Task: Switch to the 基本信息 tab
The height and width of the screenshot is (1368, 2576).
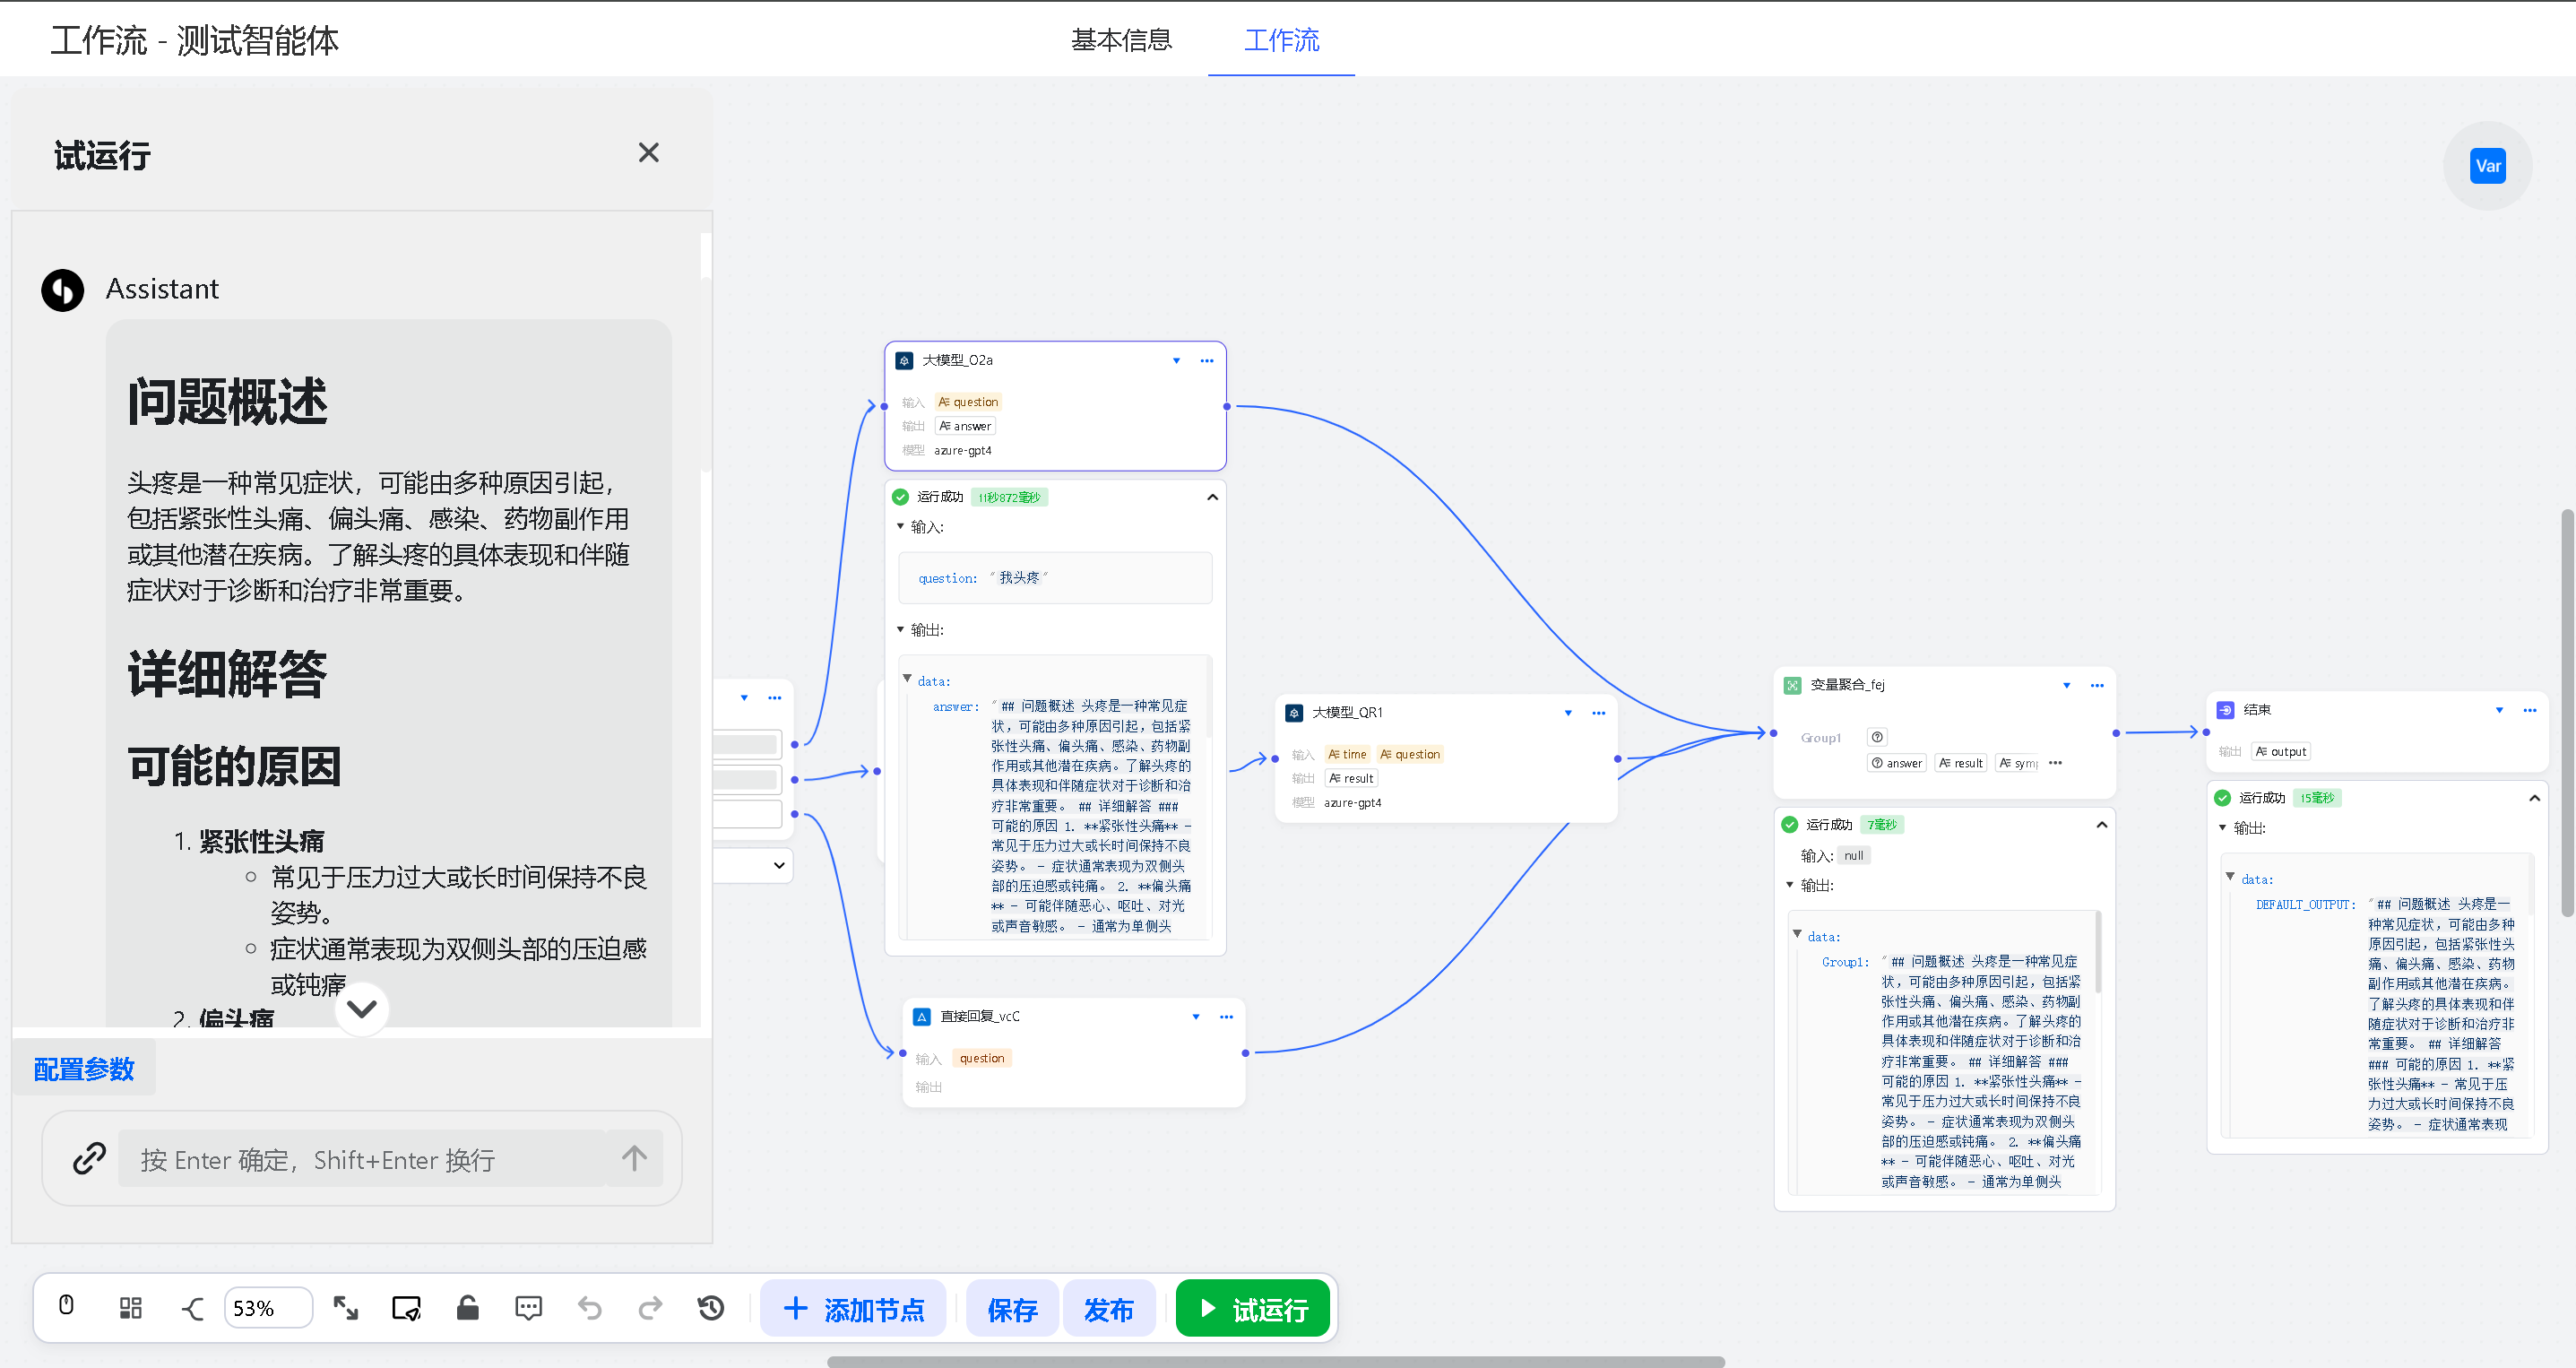Action: 1121,40
